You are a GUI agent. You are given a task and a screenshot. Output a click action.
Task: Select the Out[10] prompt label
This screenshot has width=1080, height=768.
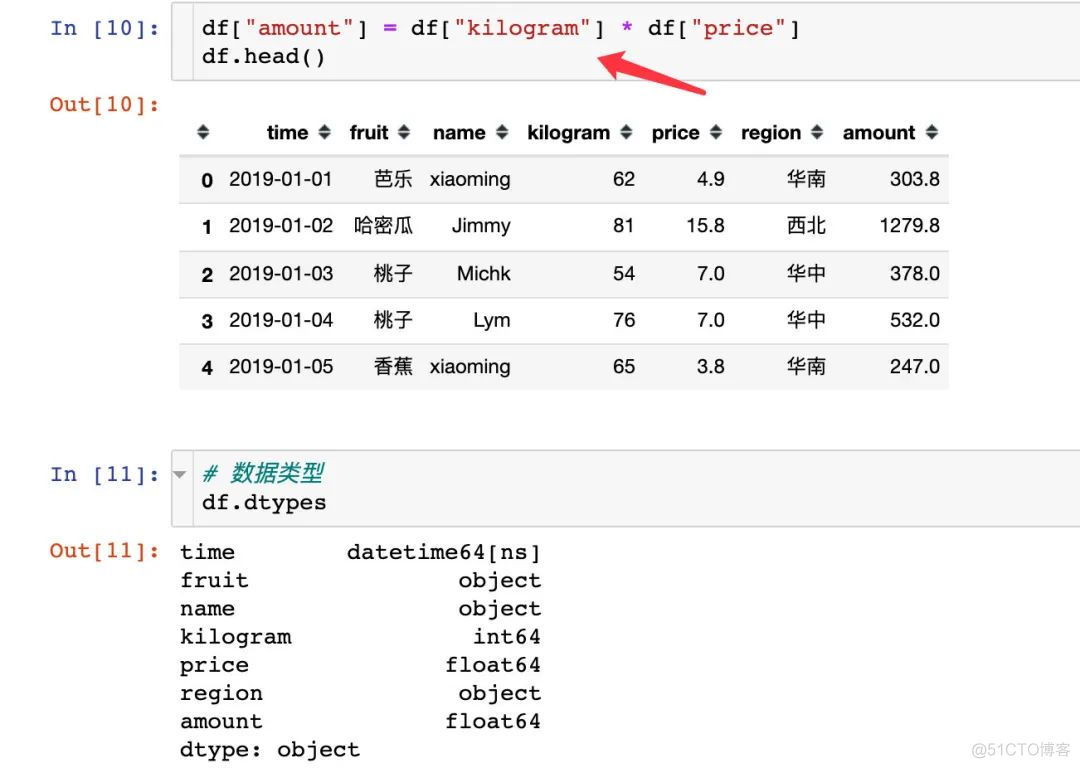pyautogui.click(x=104, y=105)
